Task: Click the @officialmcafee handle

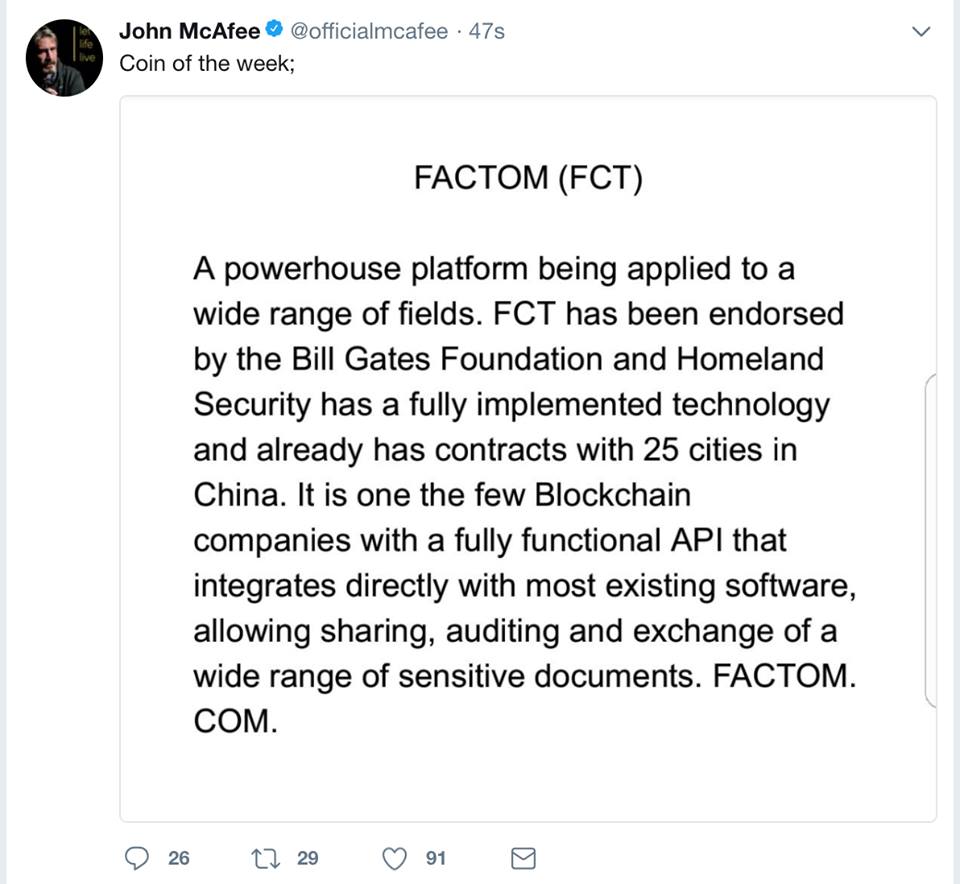Action: [x=369, y=31]
